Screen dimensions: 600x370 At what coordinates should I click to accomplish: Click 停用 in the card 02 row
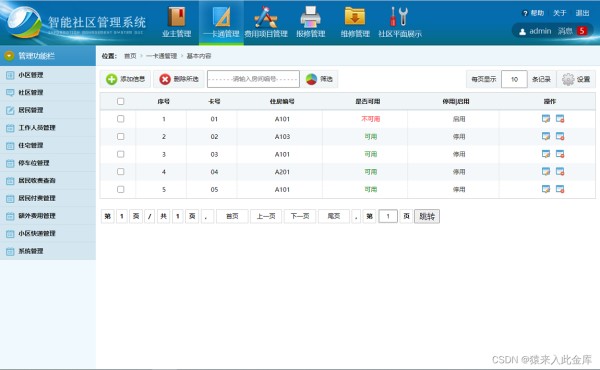point(459,137)
